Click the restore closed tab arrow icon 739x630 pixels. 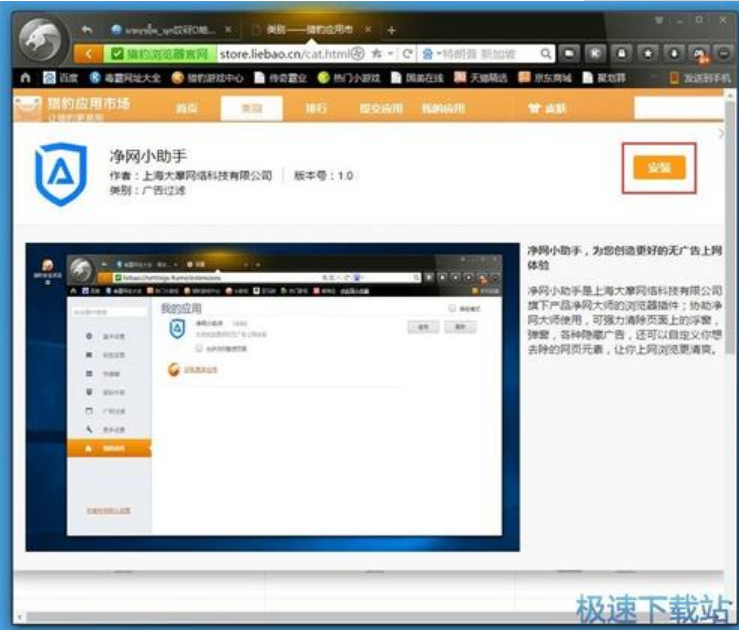(86, 30)
